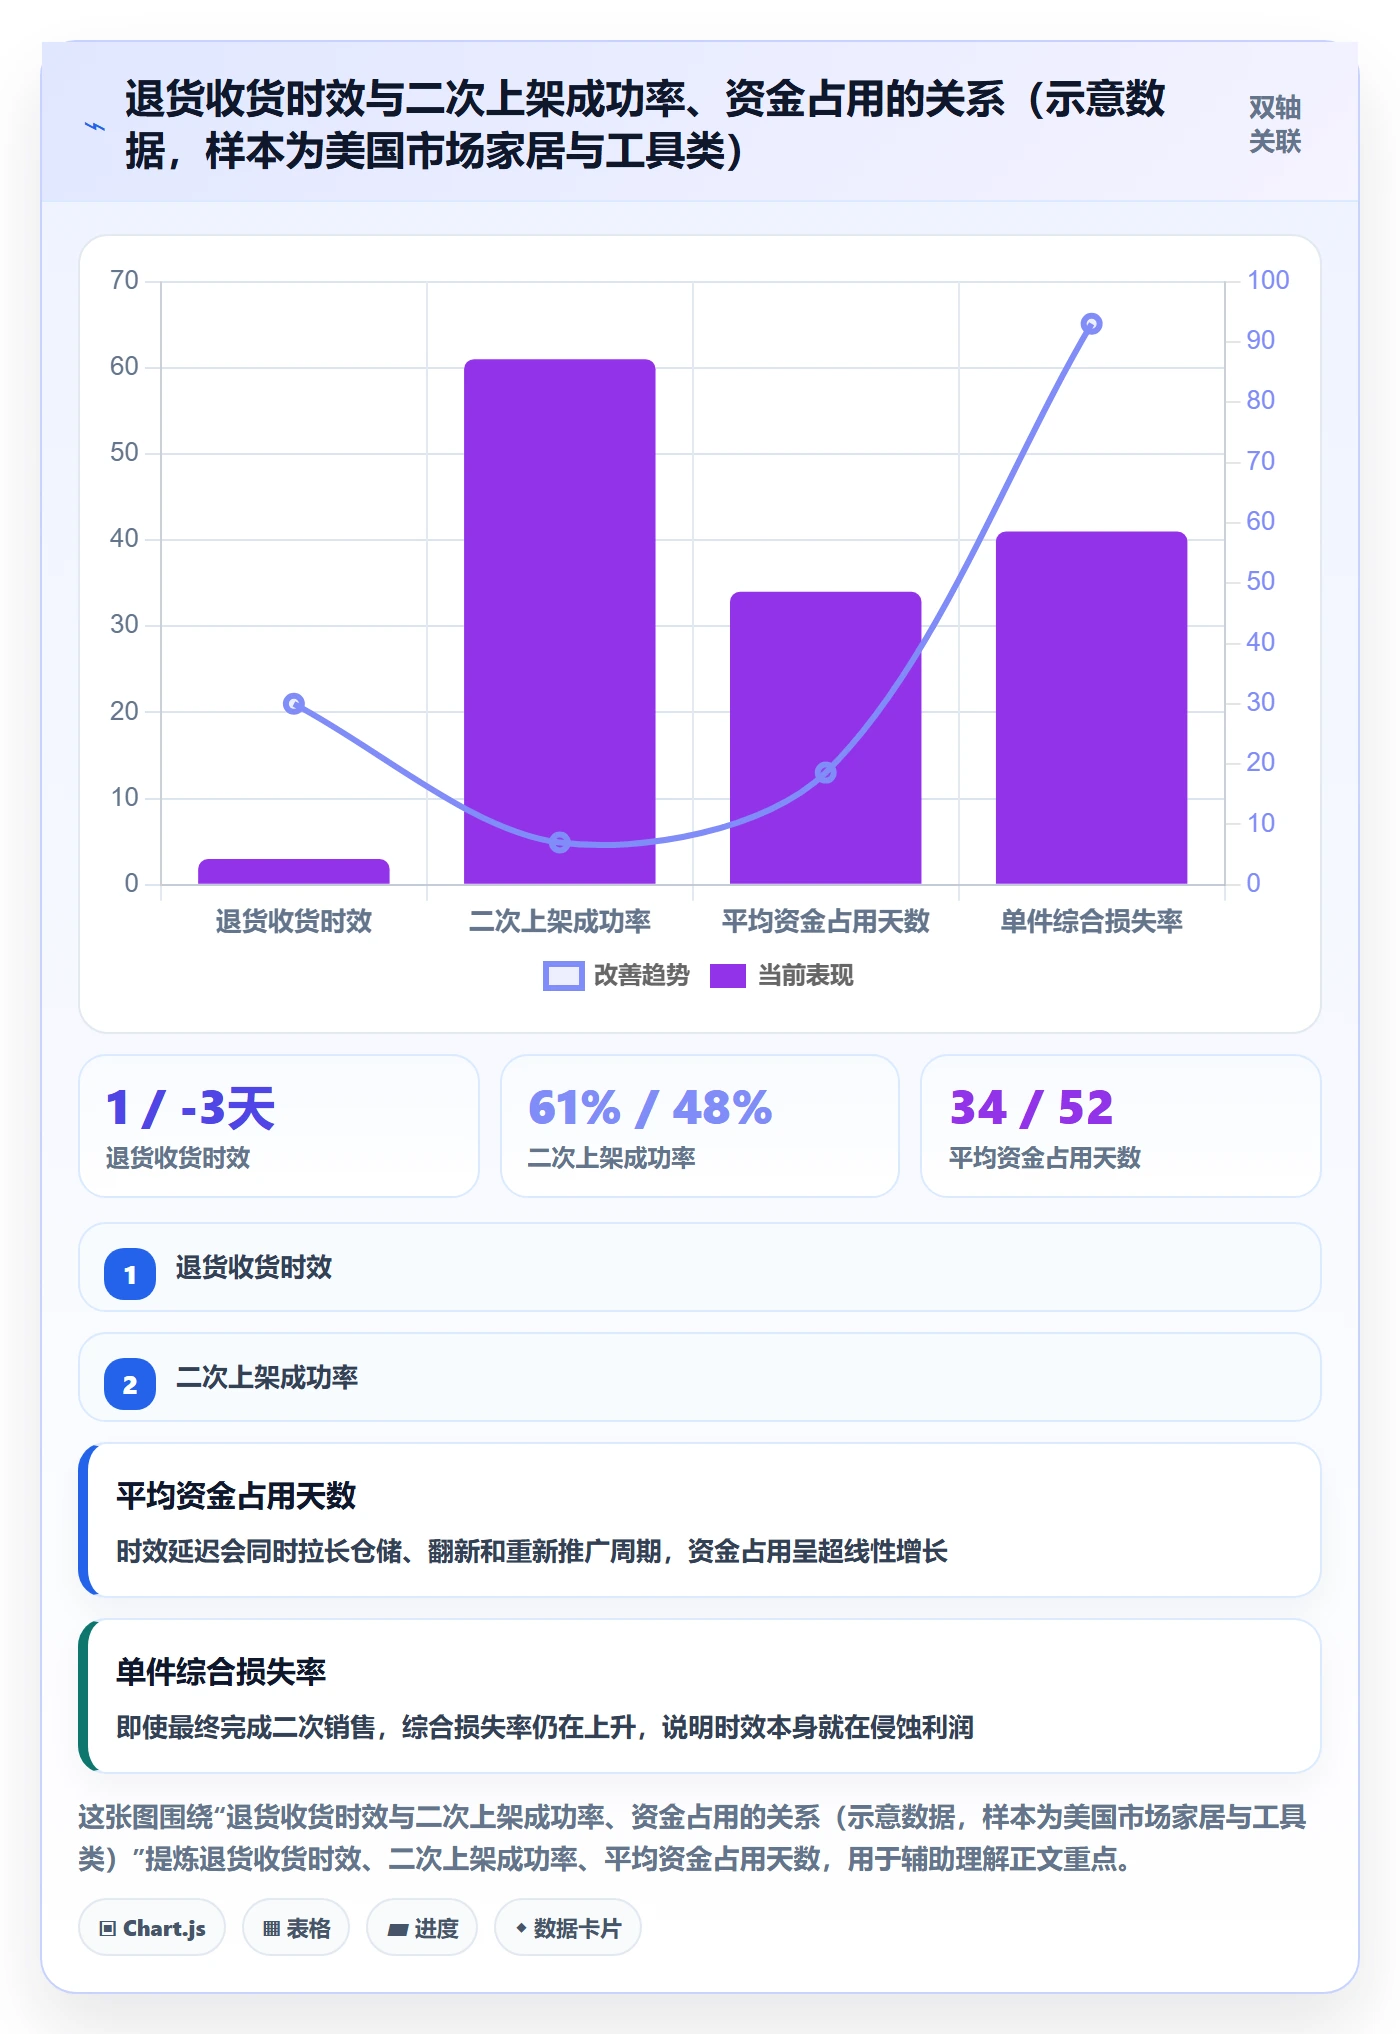Click the 进度 tag
The image size is (1400, 2034).
(x=422, y=1928)
